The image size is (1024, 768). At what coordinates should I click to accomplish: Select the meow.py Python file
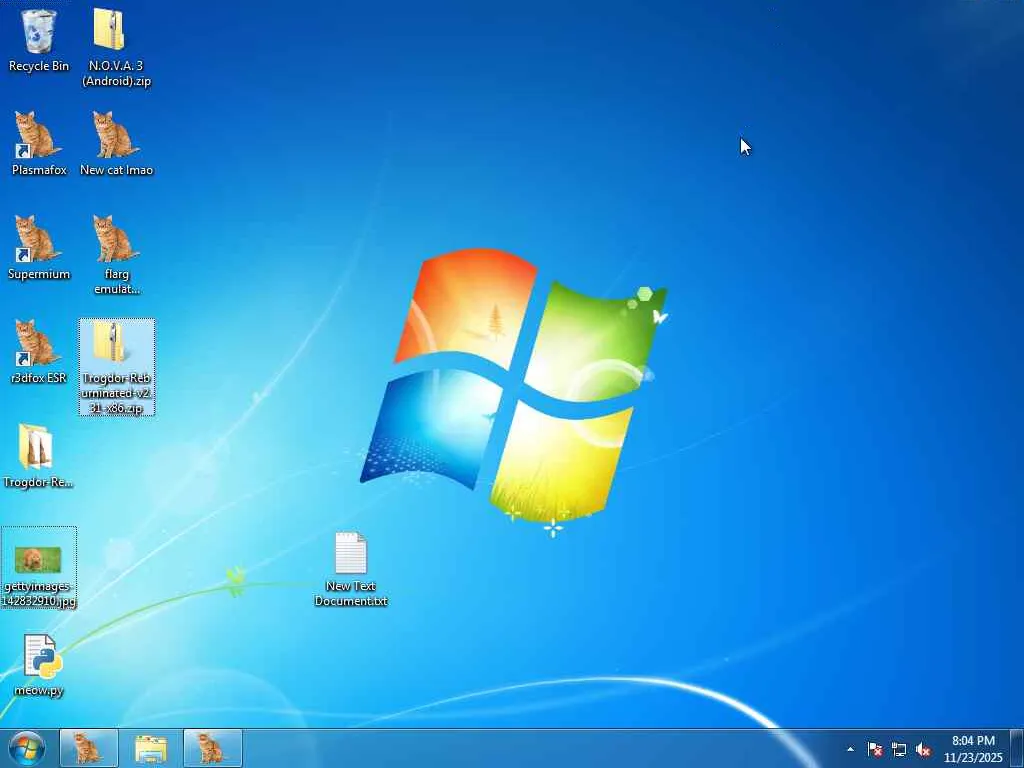[39, 665]
